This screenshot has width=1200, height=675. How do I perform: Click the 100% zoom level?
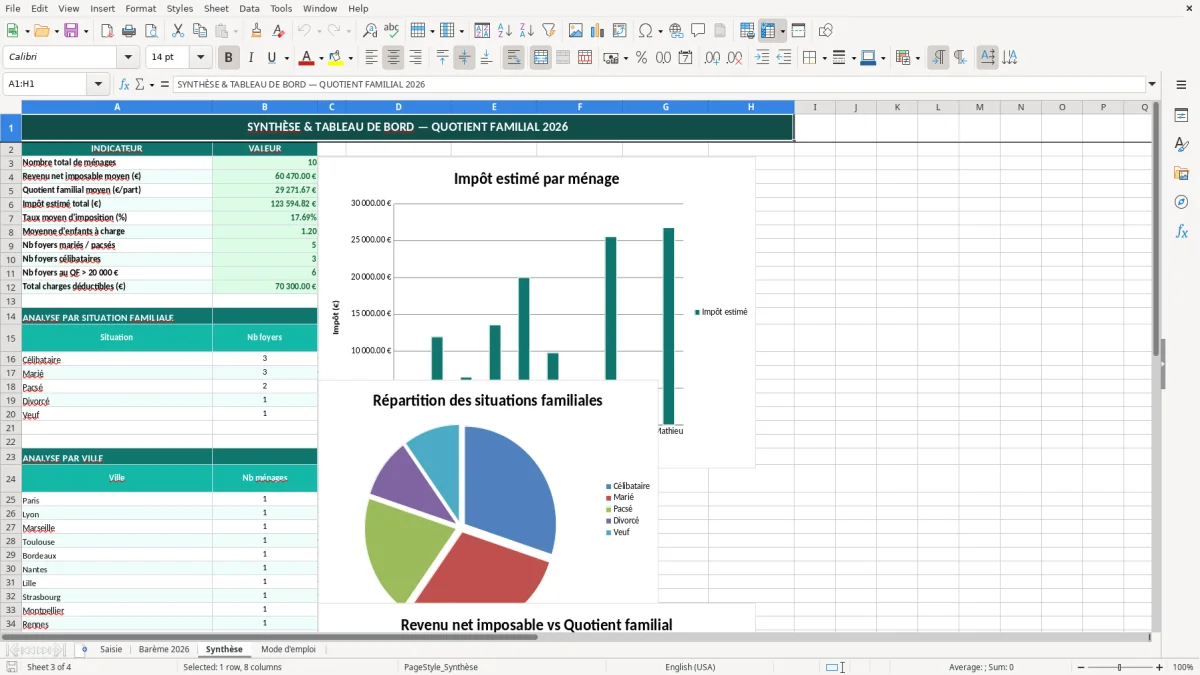[1182, 667]
